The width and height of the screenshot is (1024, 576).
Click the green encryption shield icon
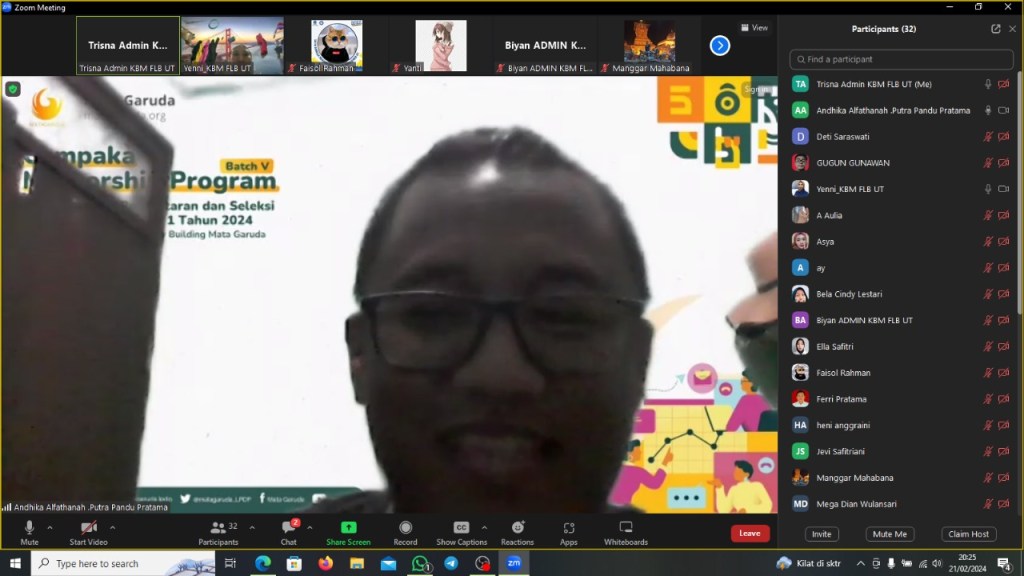tap(13, 89)
